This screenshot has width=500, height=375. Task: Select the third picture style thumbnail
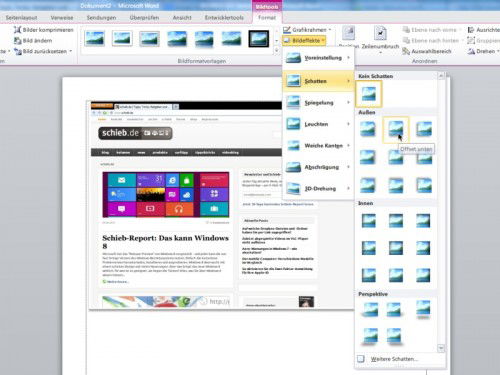(x=149, y=39)
